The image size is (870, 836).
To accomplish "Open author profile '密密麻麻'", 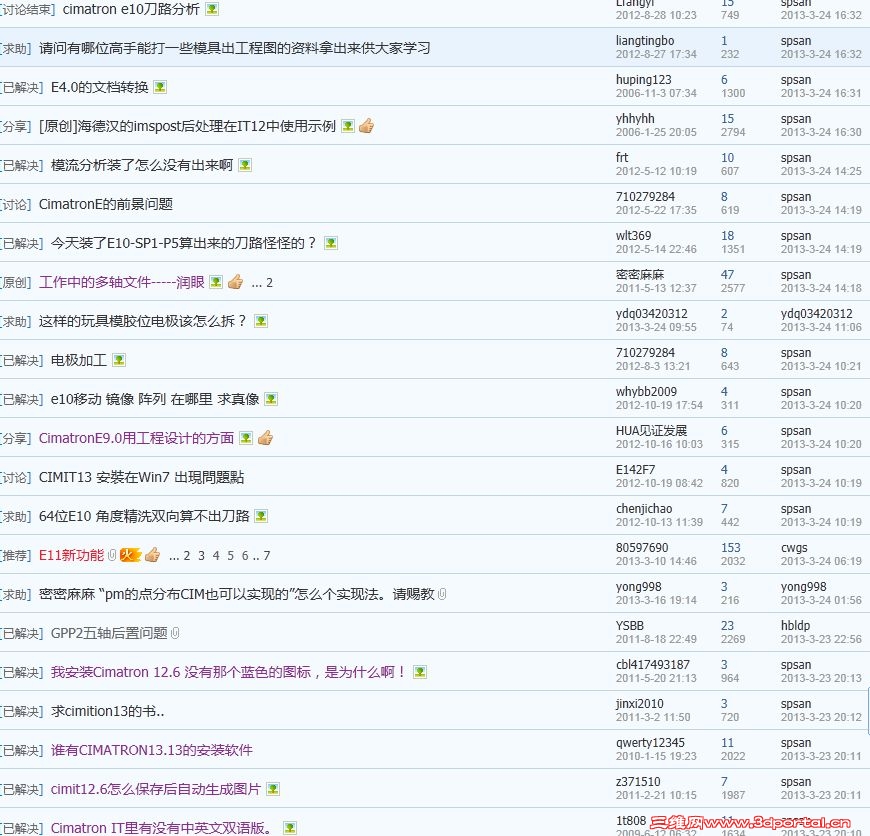I will (640, 275).
